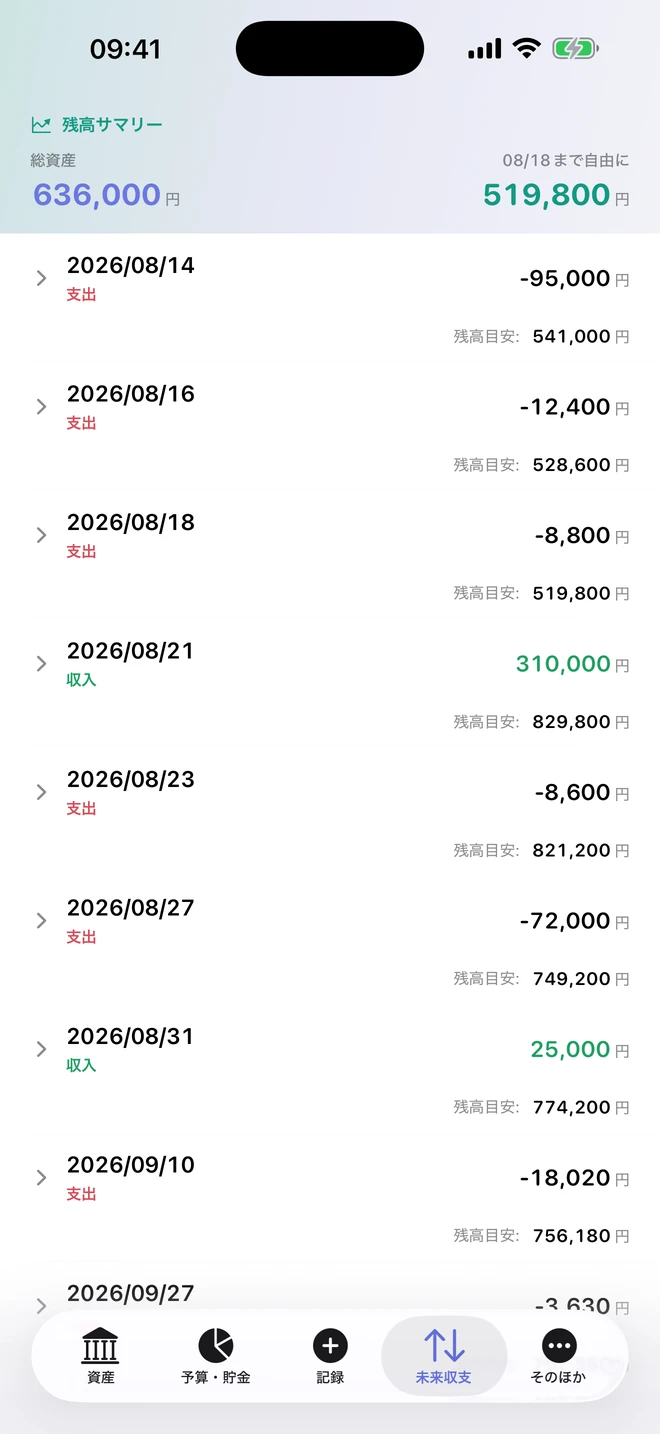
Task: Tap the 残高サマリー chart icon
Action: click(41, 125)
